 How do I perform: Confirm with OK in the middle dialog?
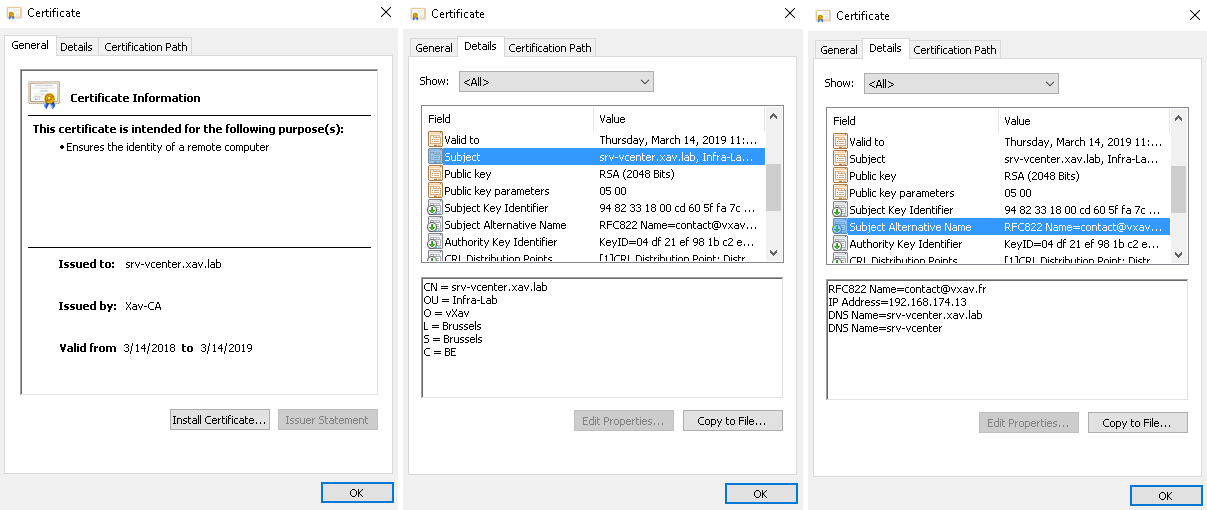pos(760,494)
